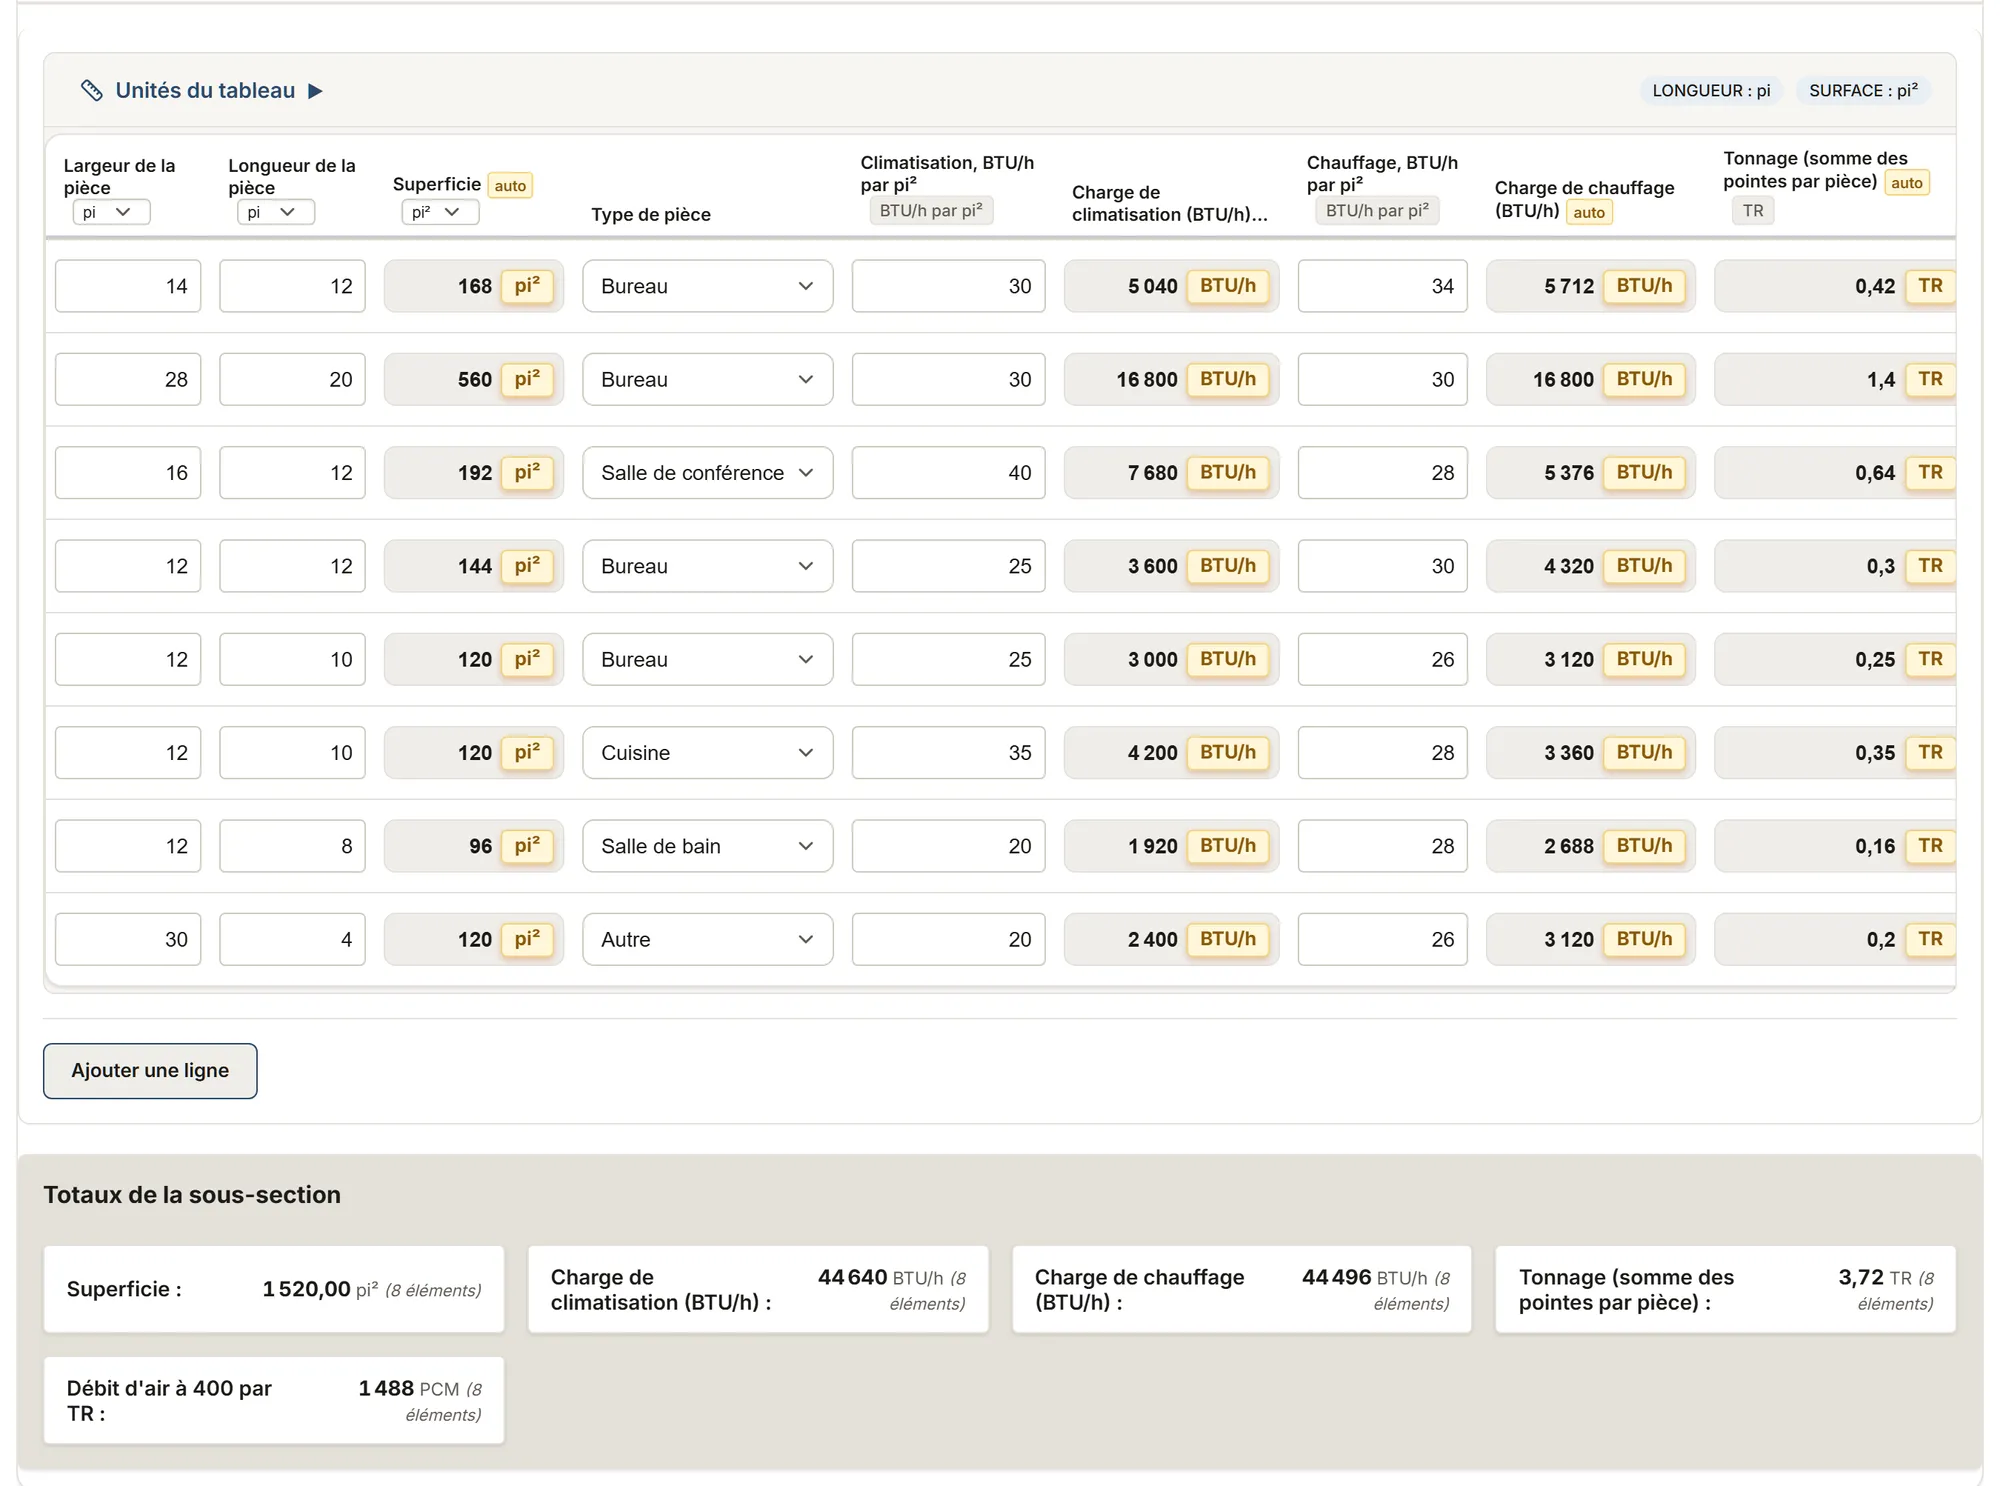Click the auto badge next to Superficie header
This screenshot has height=1486, width=2000.
510,186
